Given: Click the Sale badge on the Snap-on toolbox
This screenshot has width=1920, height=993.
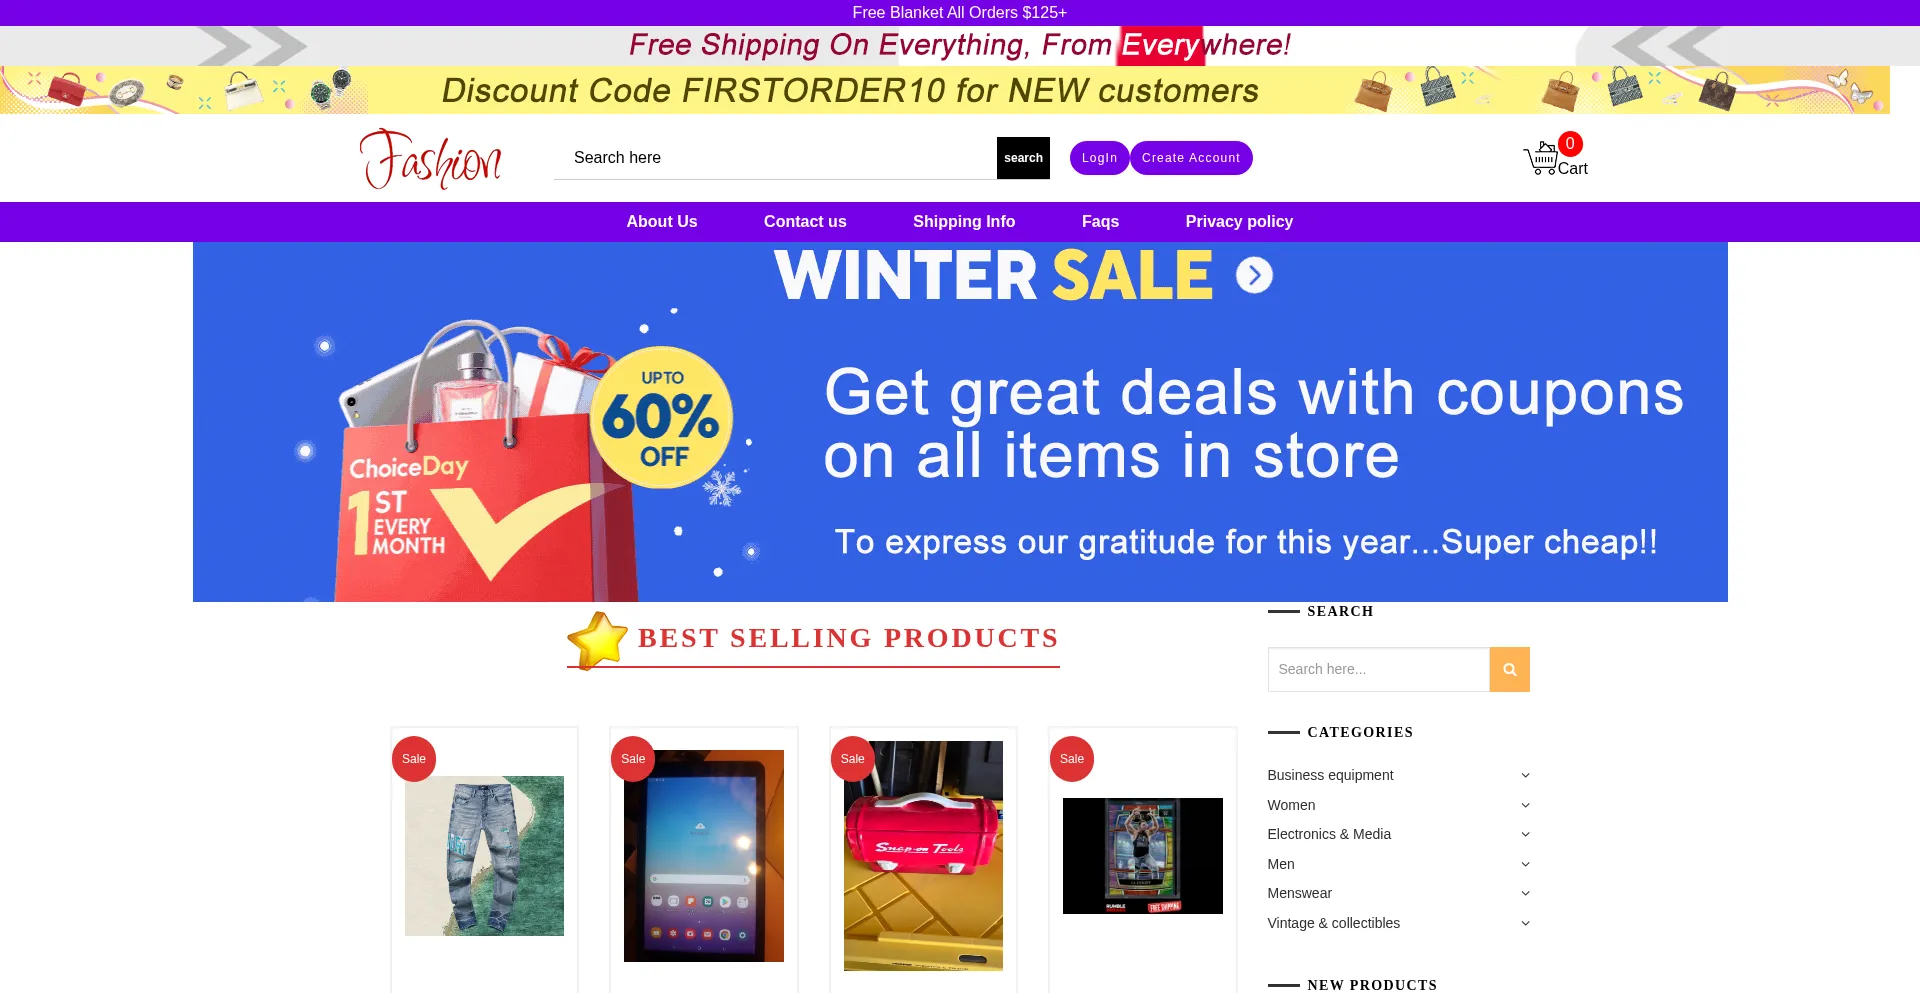Looking at the screenshot, I should [852, 759].
